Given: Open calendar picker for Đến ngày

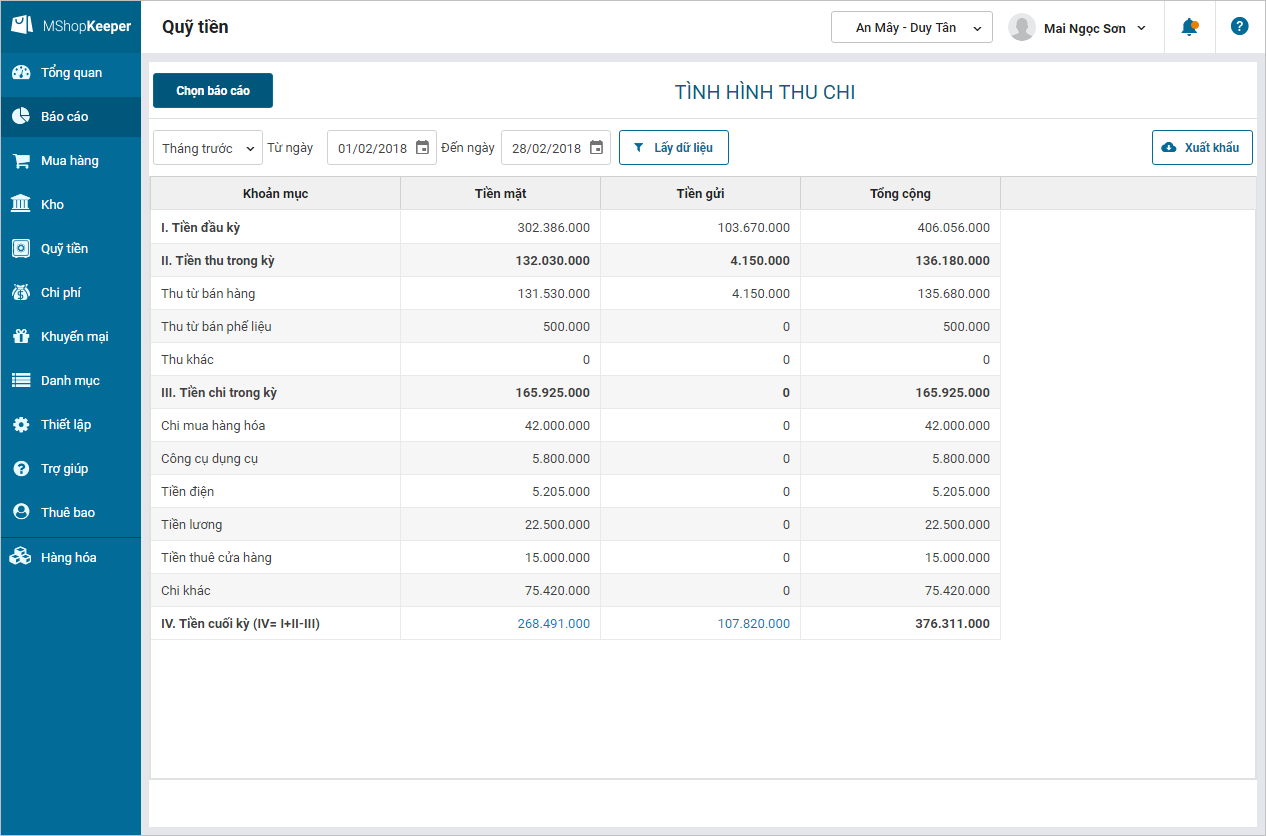Looking at the screenshot, I should pos(596,148).
